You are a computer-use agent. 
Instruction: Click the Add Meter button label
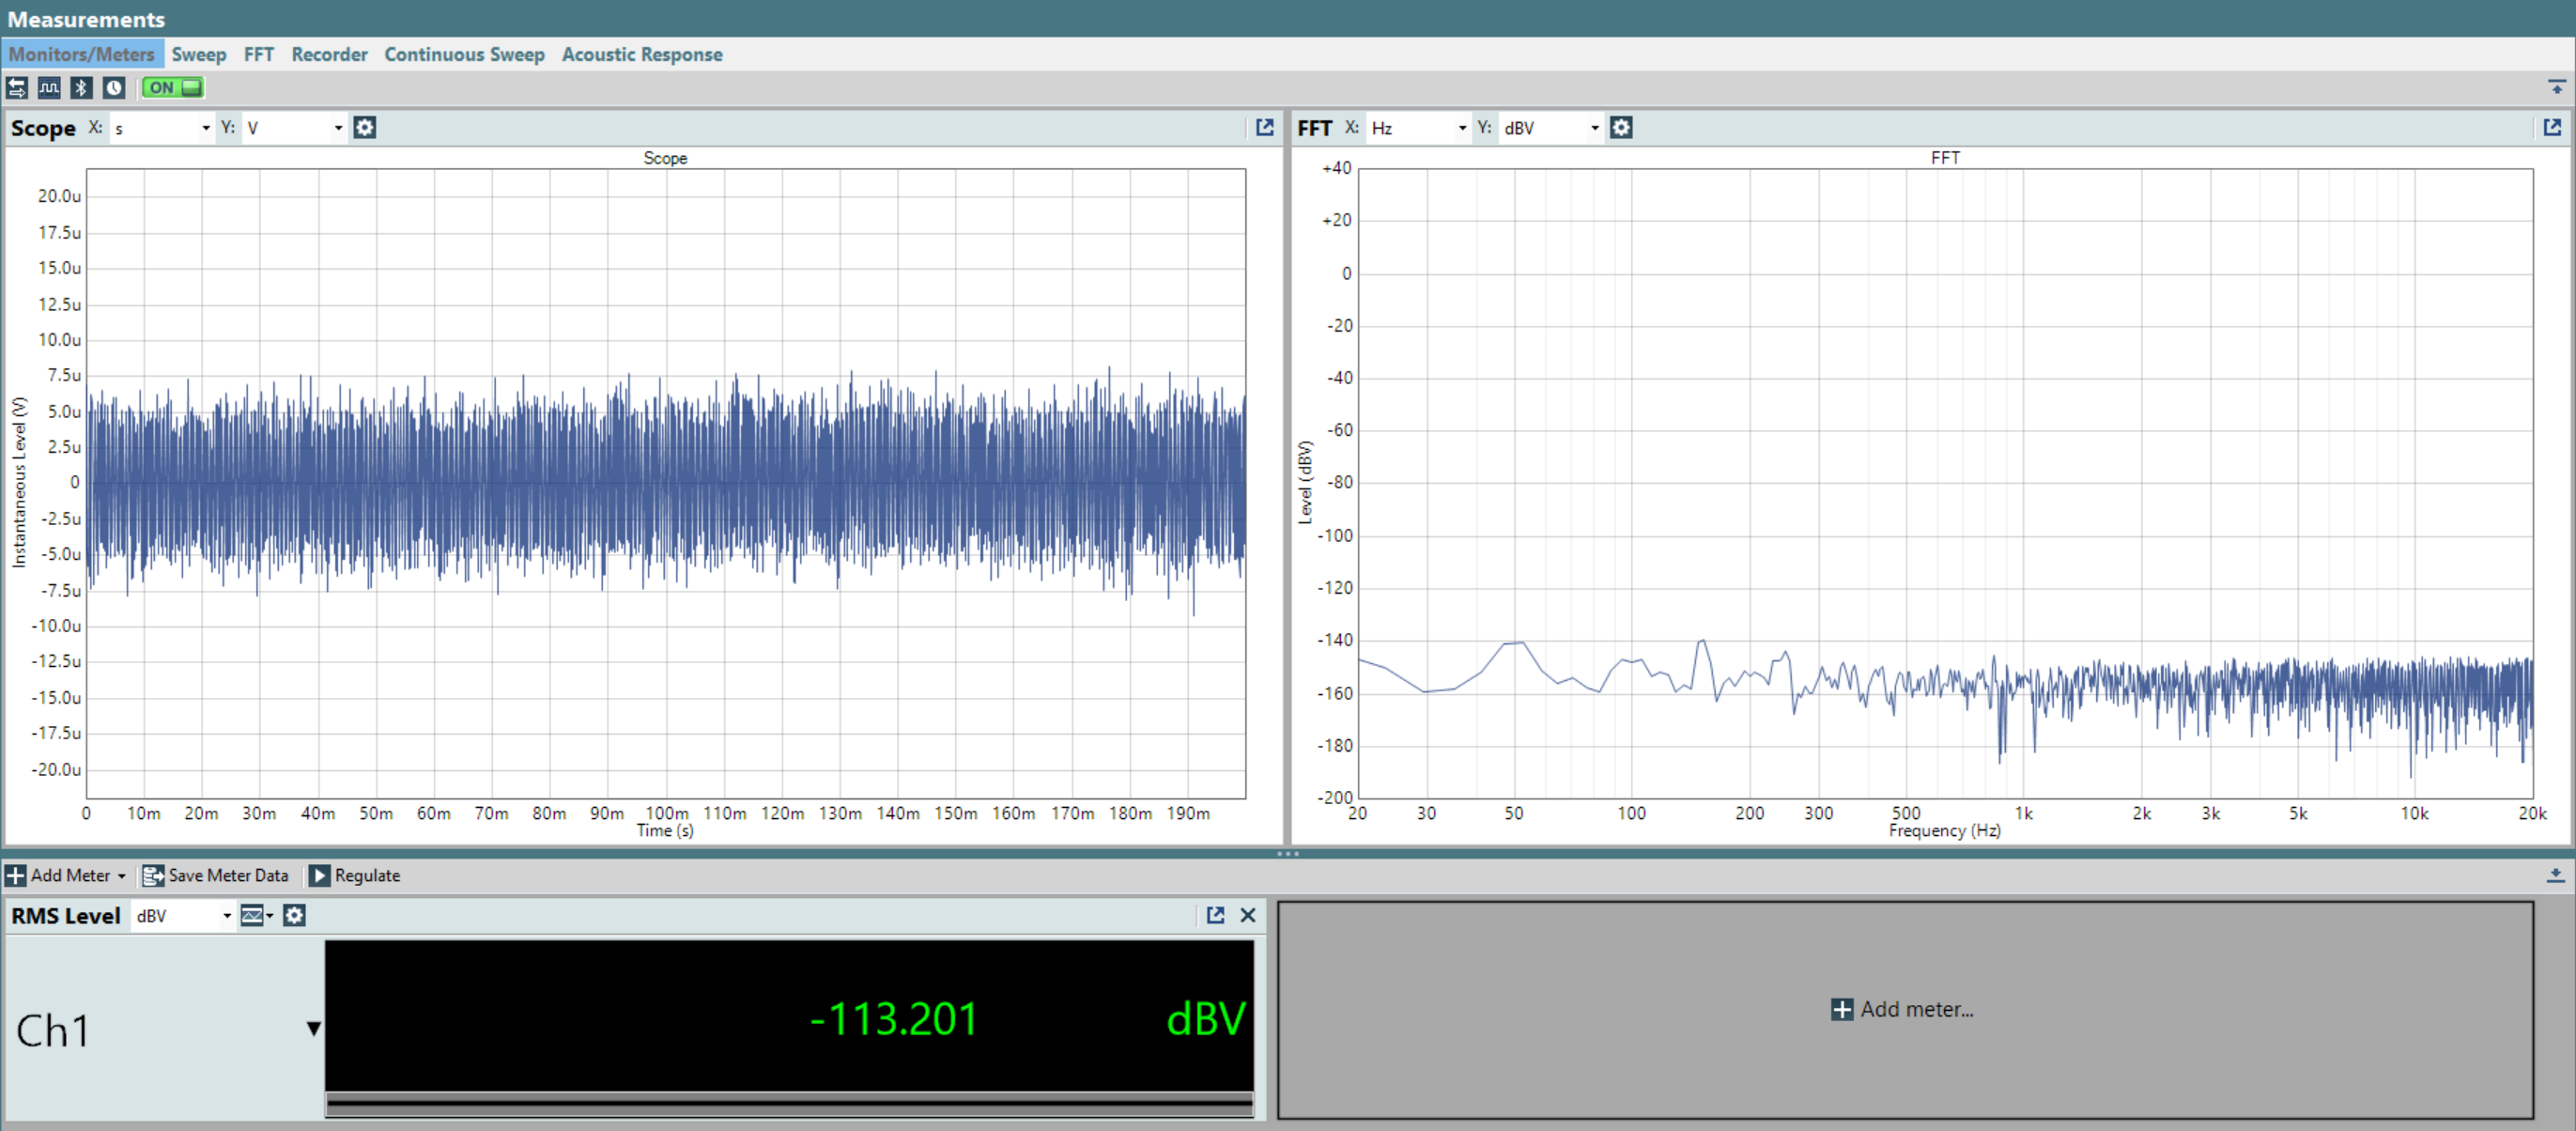pos(70,875)
